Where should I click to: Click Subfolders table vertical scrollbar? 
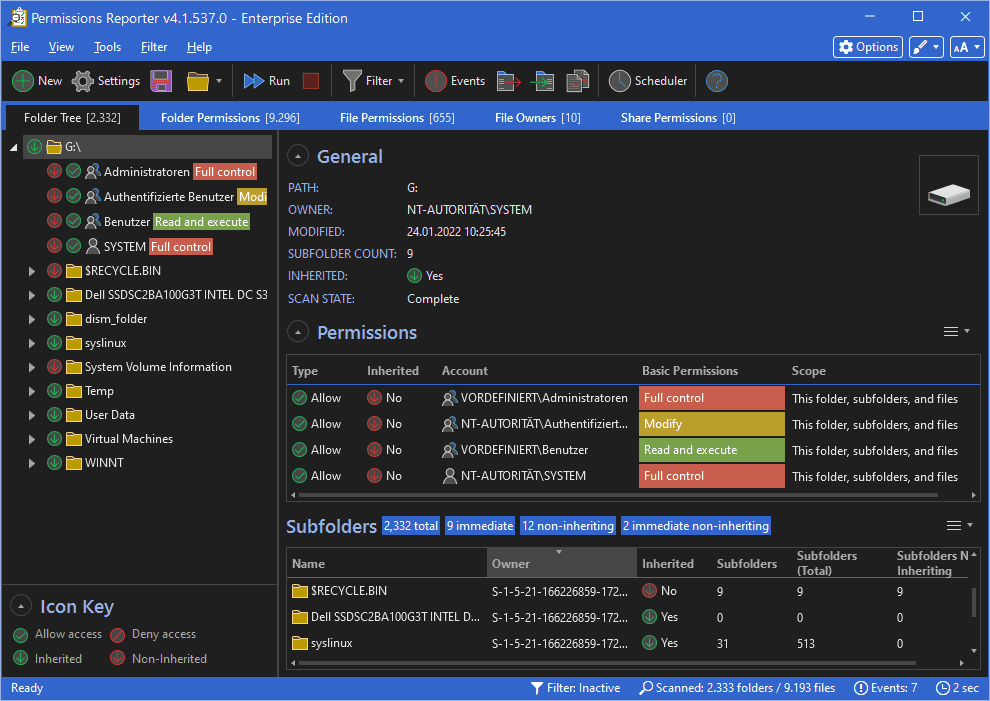tap(974, 600)
